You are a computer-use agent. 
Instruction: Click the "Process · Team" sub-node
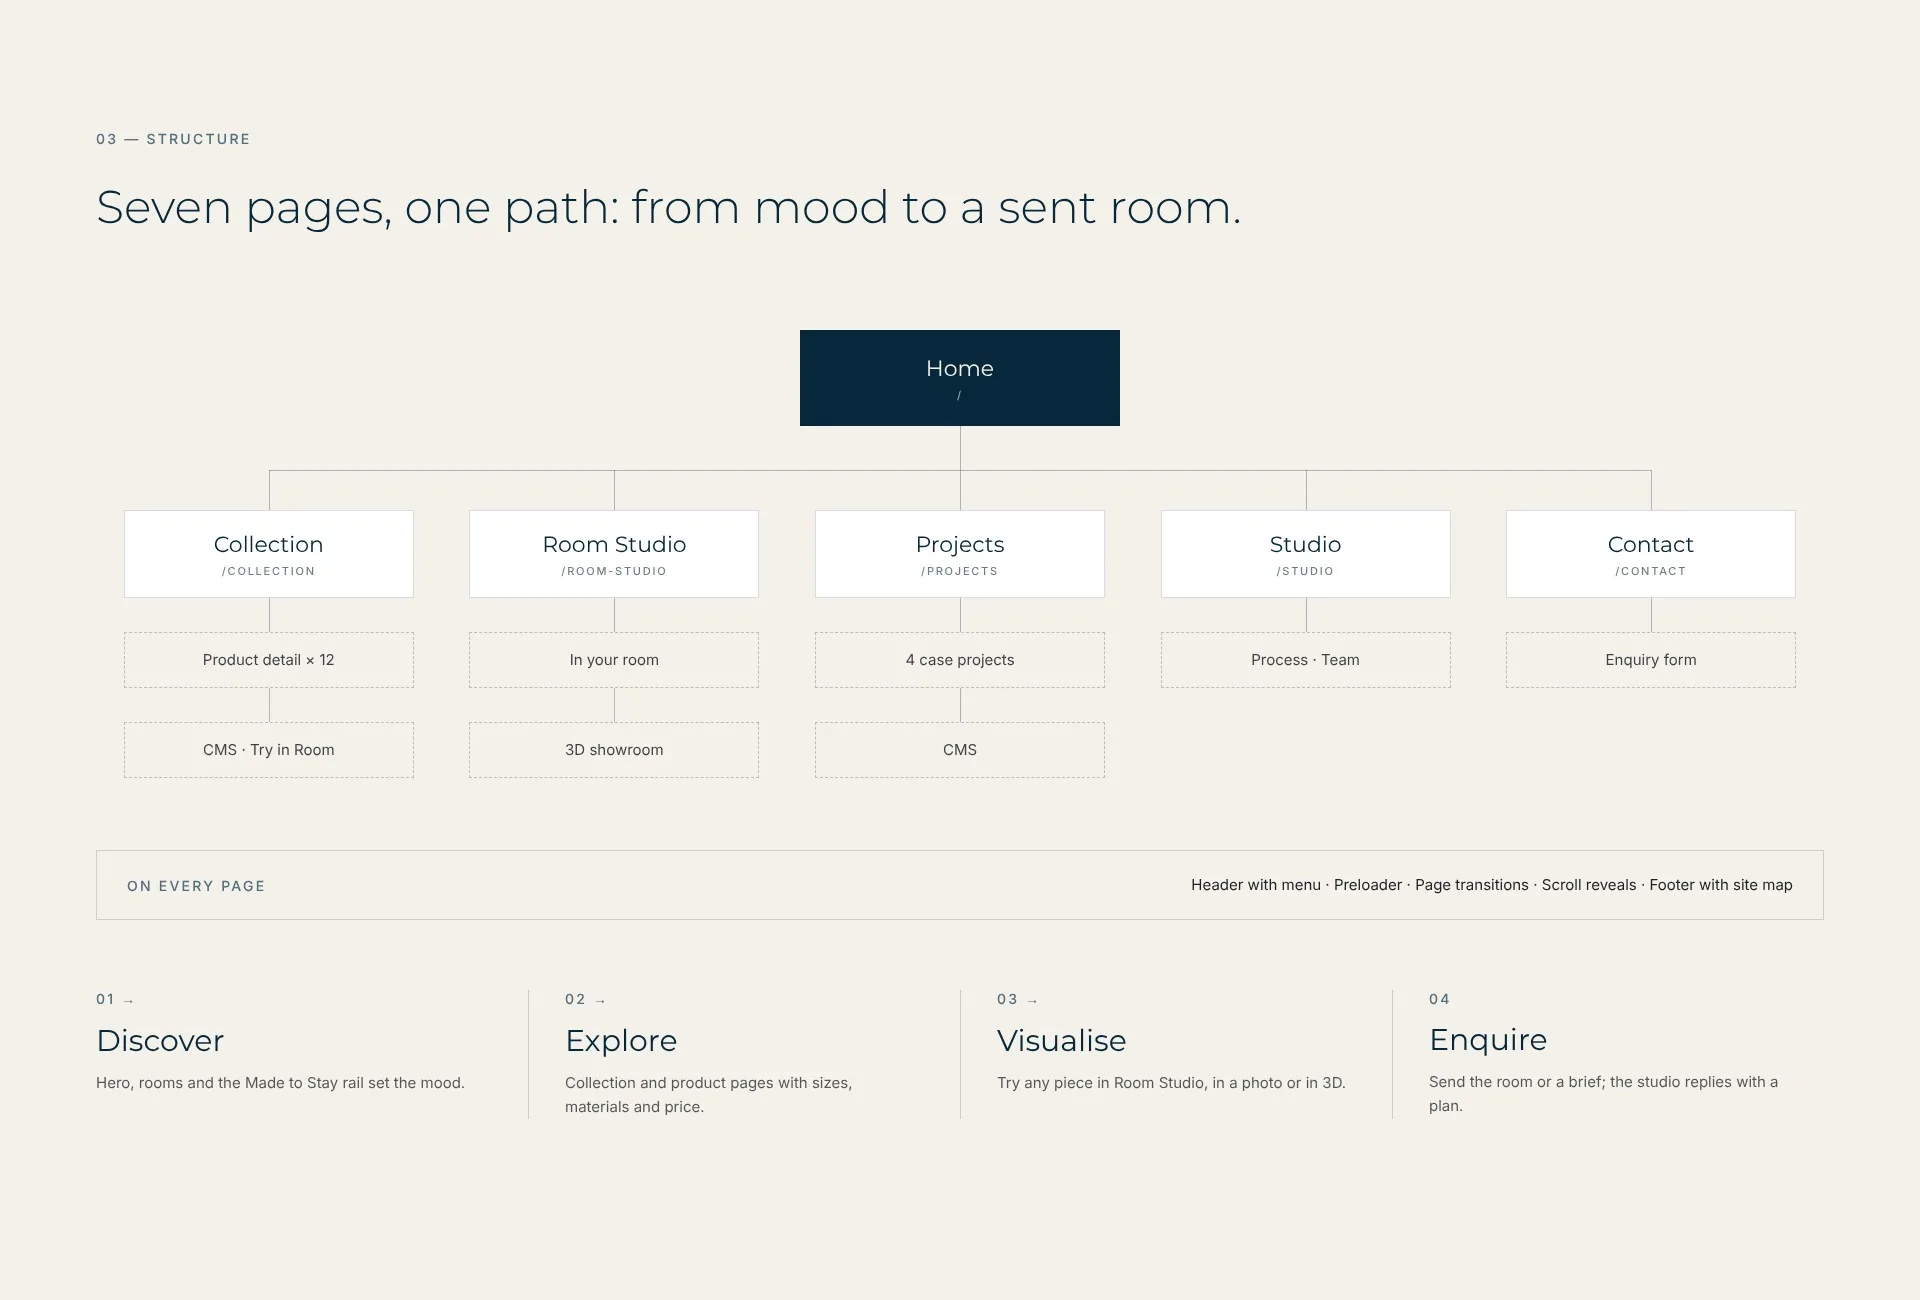click(x=1306, y=660)
